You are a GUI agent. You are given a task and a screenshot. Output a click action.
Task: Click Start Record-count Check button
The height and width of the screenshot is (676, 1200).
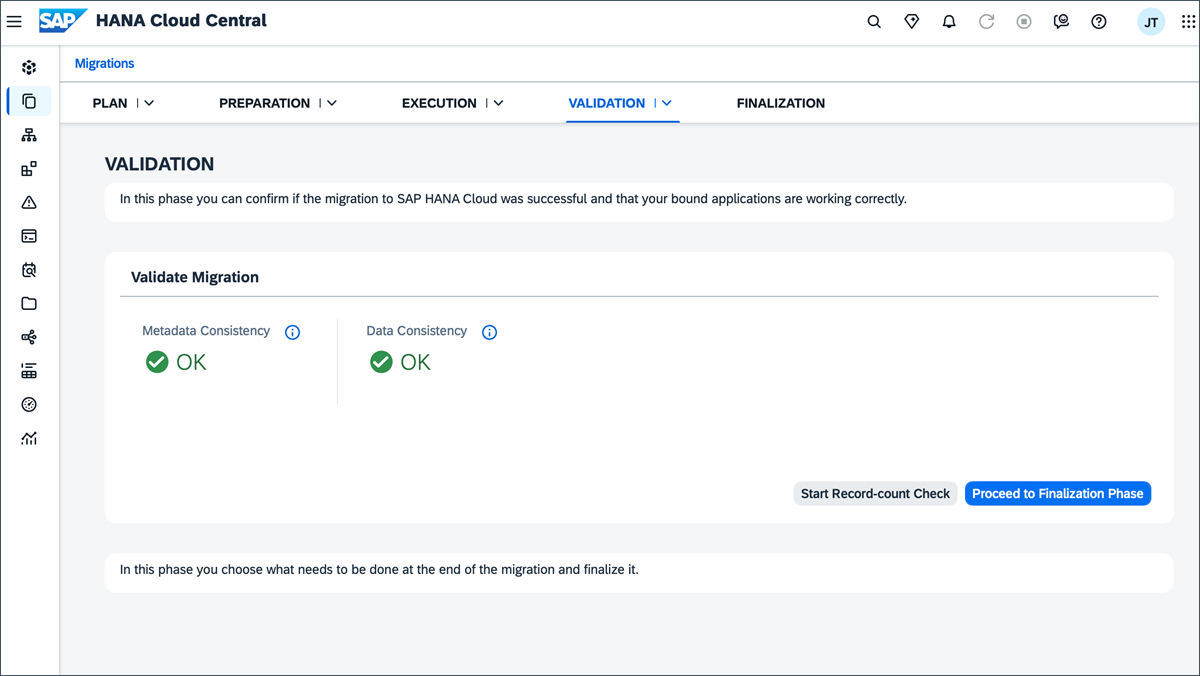(875, 493)
